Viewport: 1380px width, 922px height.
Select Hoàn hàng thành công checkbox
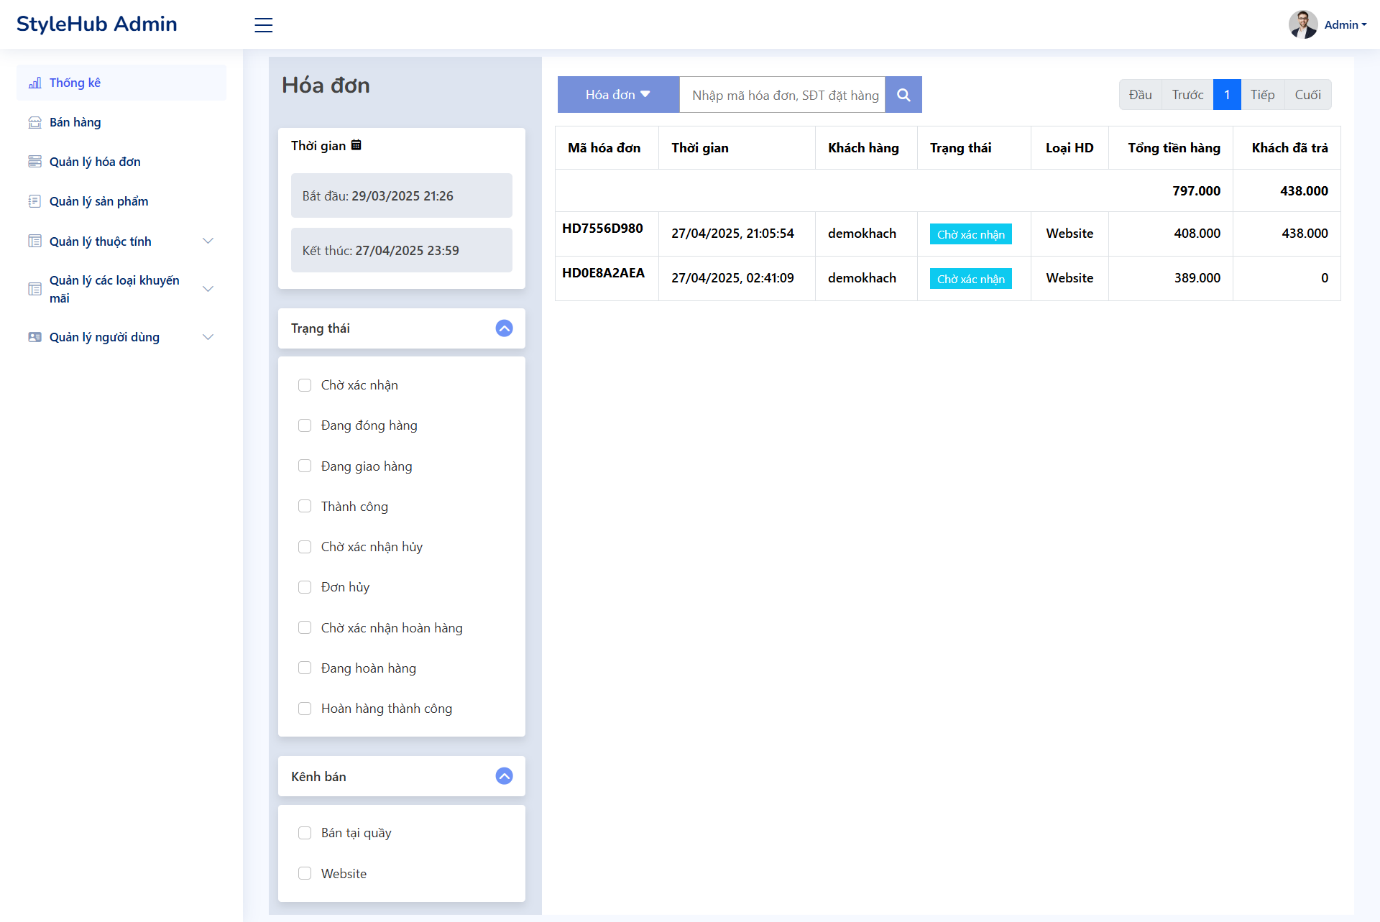pyautogui.click(x=305, y=708)
